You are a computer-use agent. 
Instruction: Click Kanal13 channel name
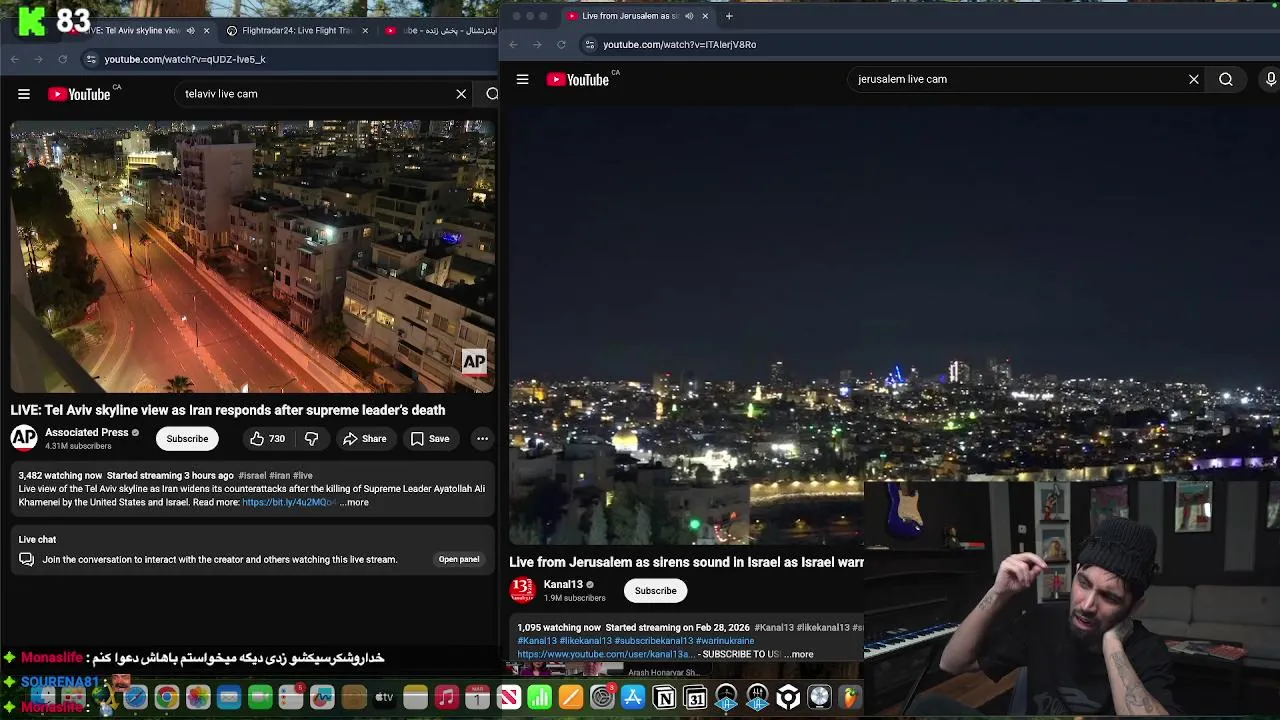click(x=563, y=584)
